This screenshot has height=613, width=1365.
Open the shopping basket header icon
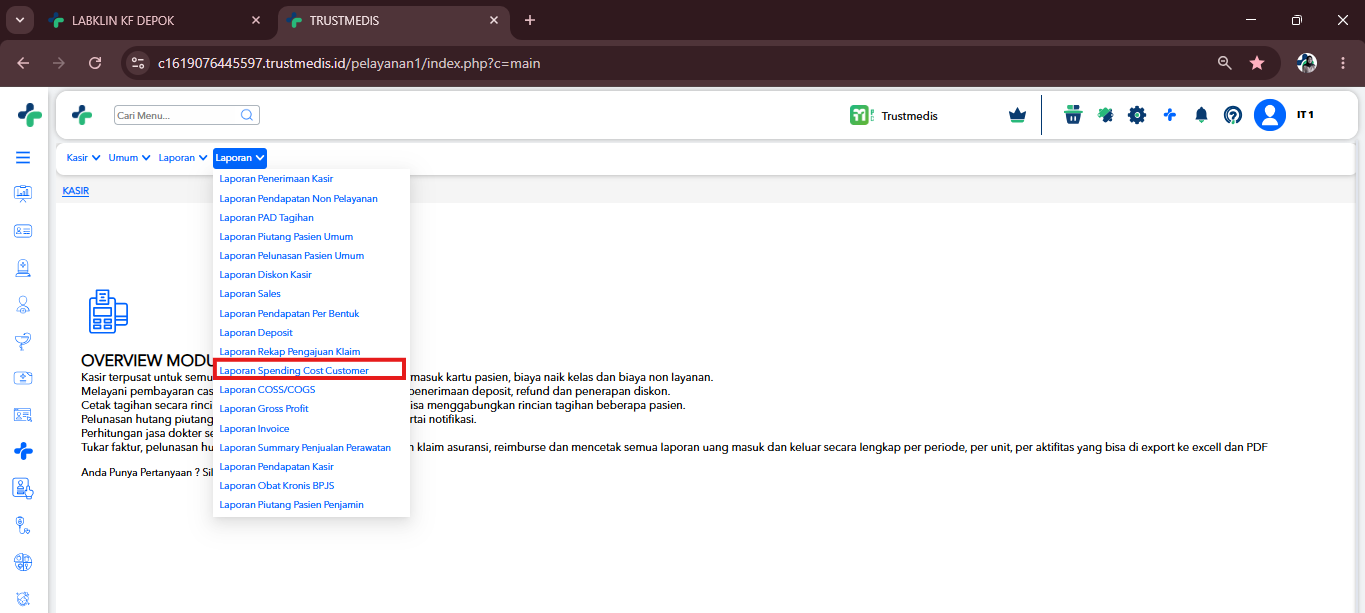pos(1073,115)
